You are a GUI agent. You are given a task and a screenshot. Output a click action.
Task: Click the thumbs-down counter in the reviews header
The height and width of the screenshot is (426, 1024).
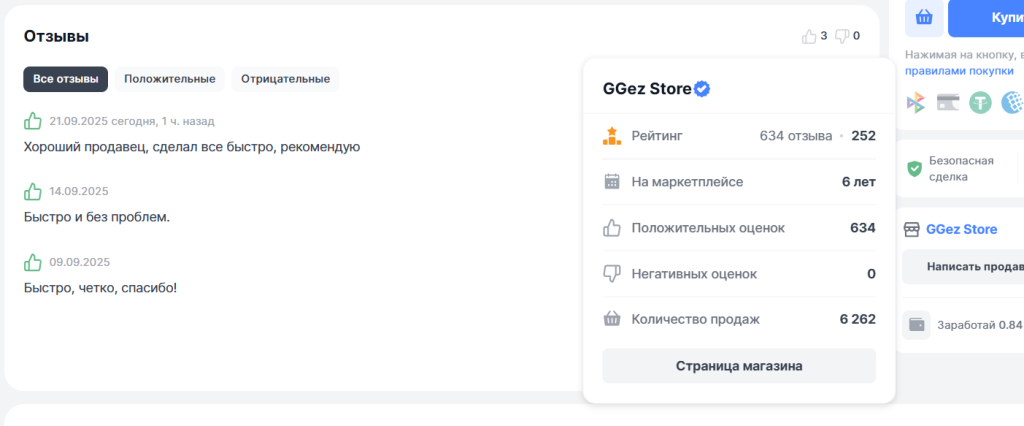[847, 37]
